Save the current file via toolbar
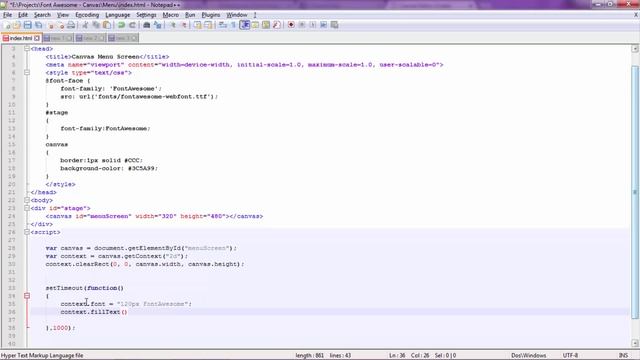 27,25
